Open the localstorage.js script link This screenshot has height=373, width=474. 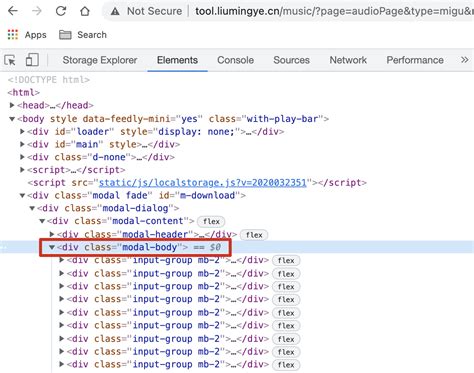pos(203,183)
